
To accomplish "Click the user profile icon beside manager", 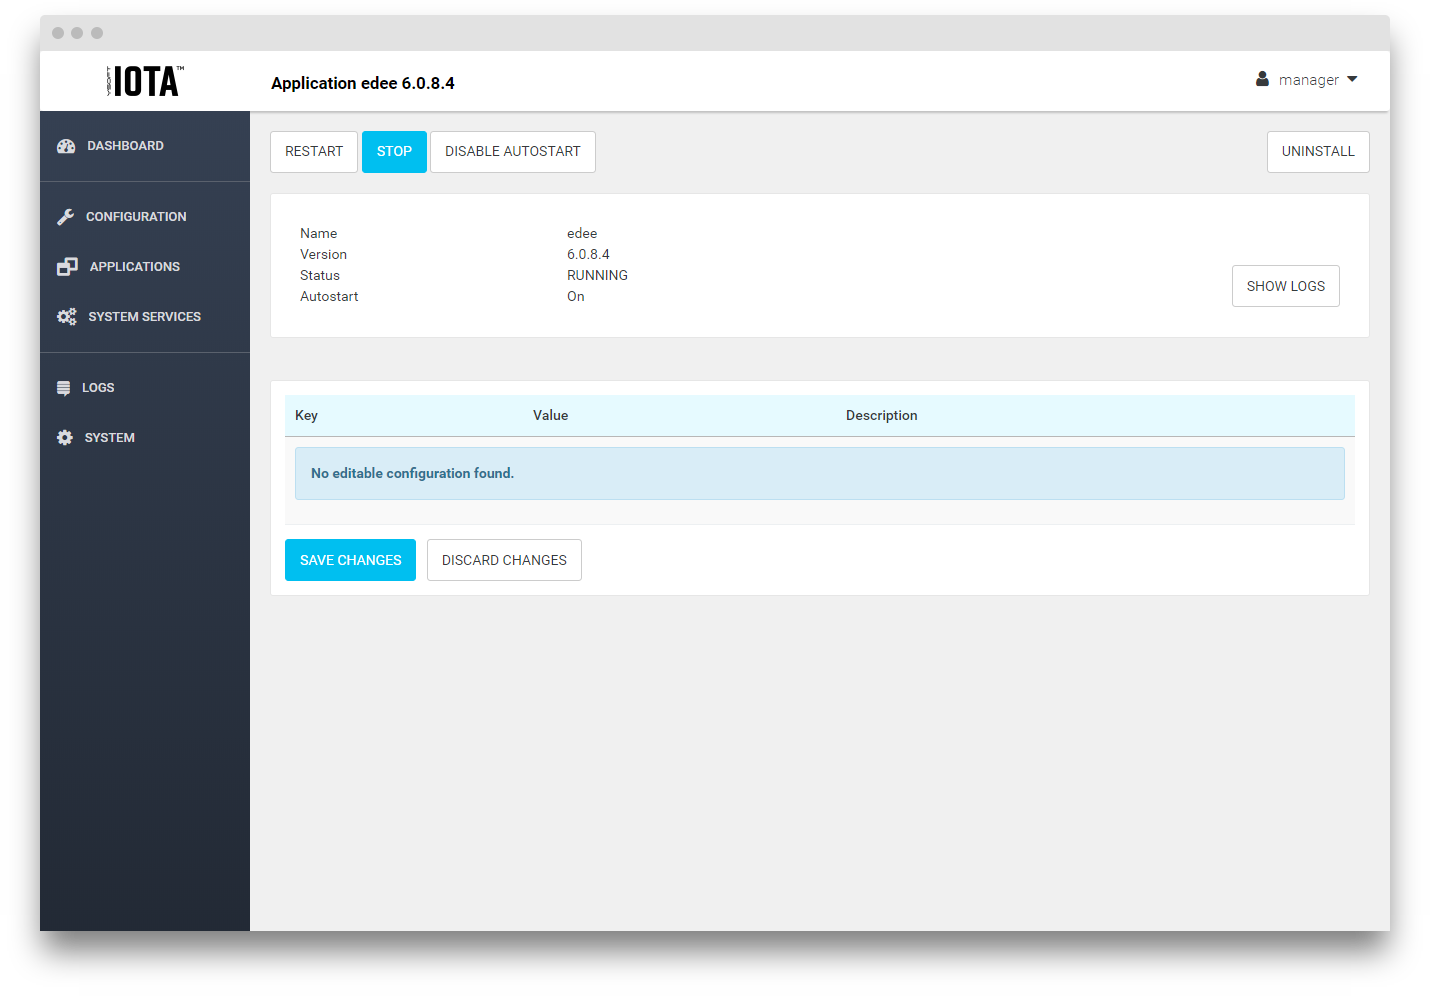I will coord(1262,79).
